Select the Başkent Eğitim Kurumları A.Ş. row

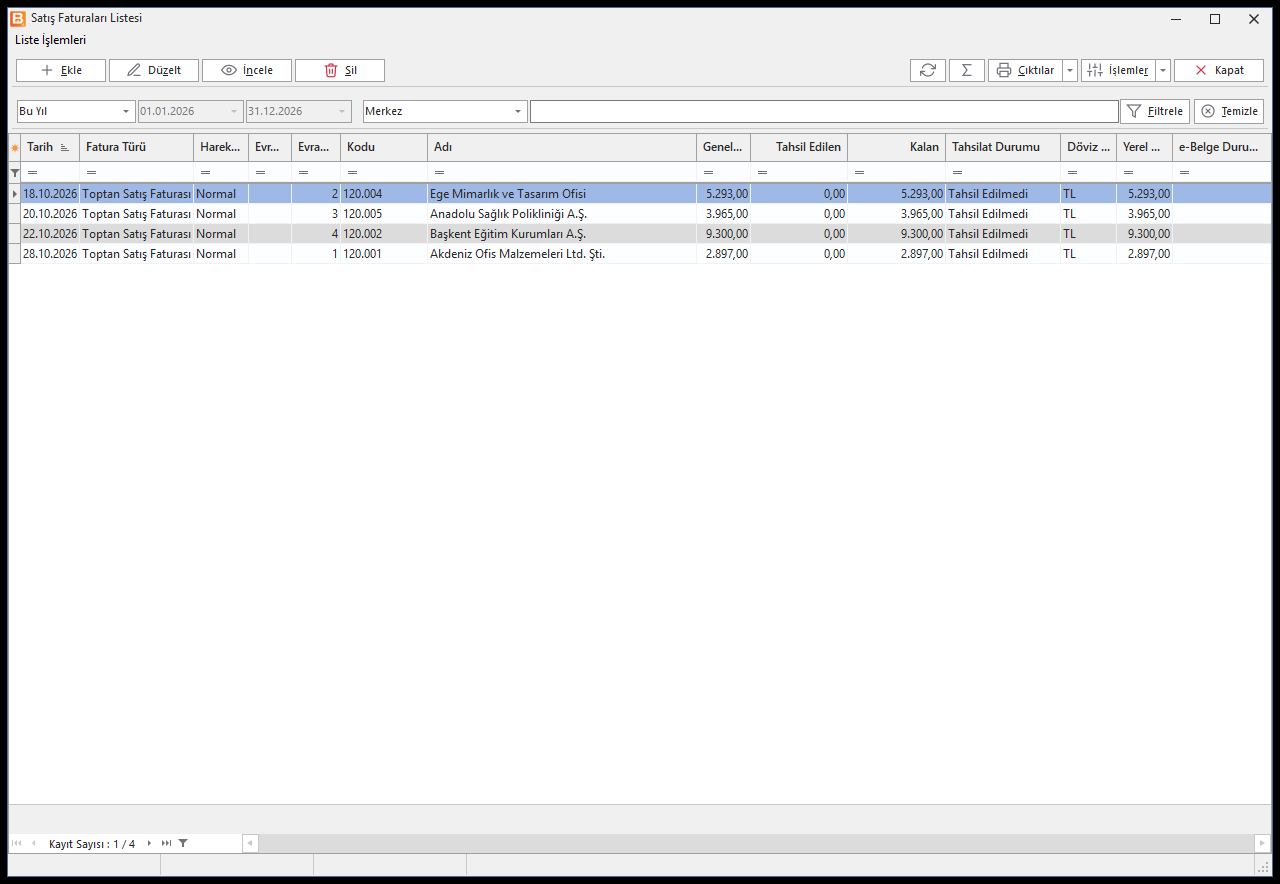coord(640,234)
